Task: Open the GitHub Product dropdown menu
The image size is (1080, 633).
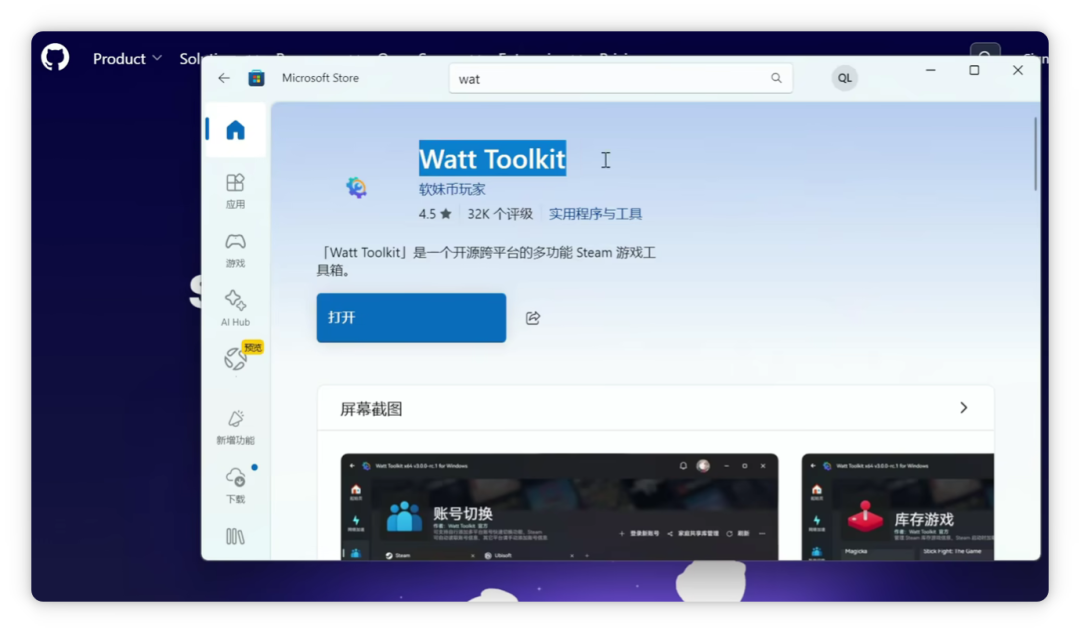Action: point(127,59)
